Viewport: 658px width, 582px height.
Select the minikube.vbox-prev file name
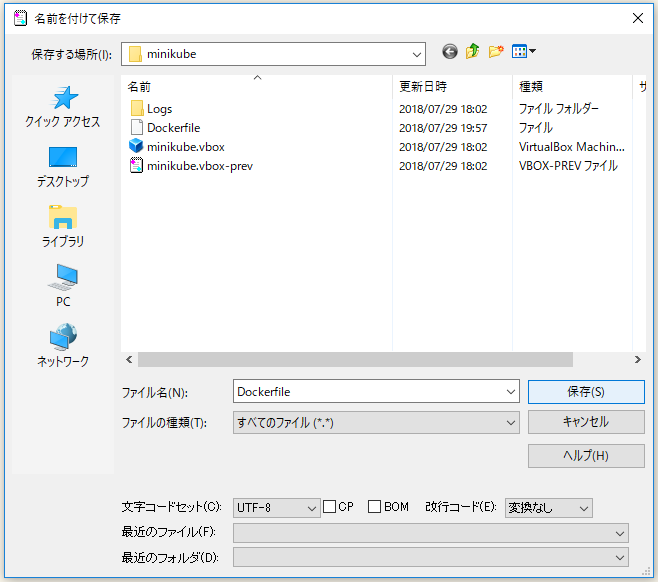(200, 166)
